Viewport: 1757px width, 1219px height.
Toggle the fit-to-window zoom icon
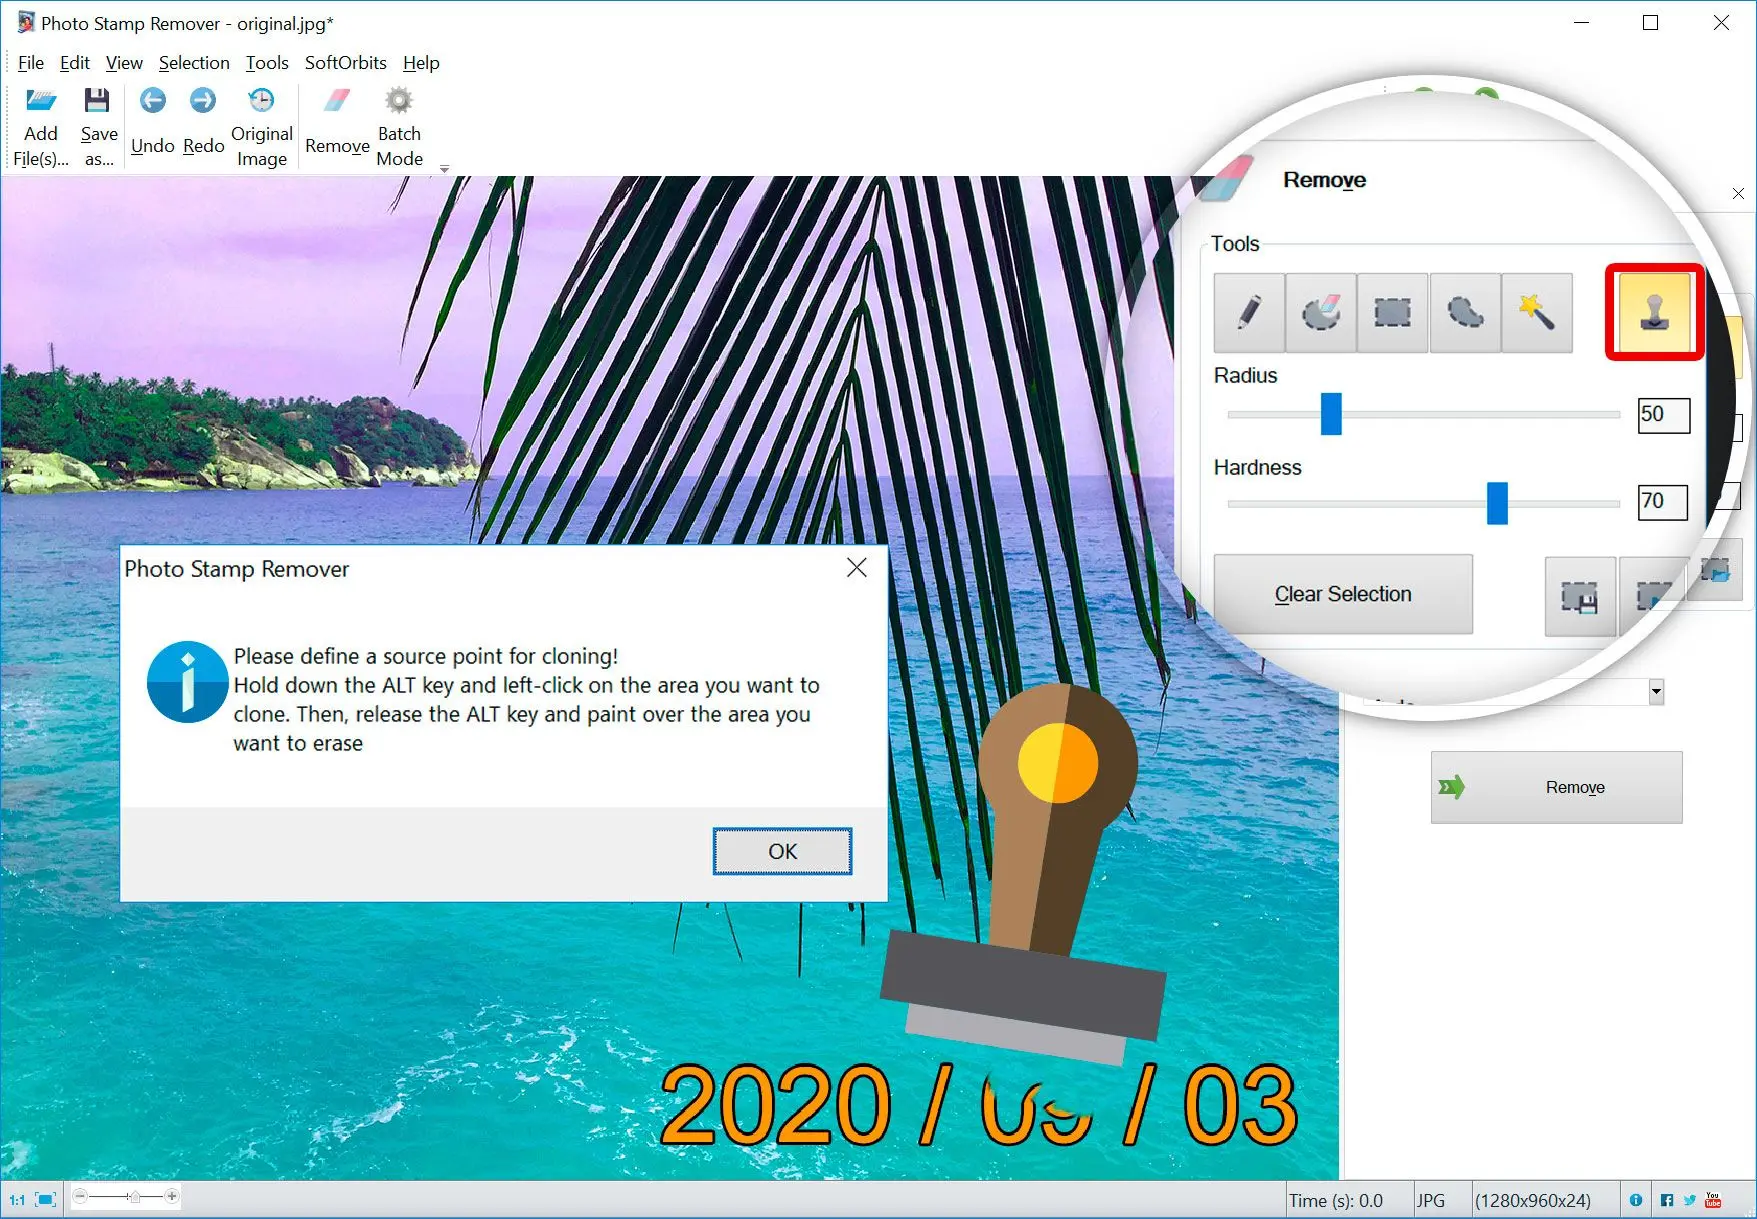(46, 1199)
